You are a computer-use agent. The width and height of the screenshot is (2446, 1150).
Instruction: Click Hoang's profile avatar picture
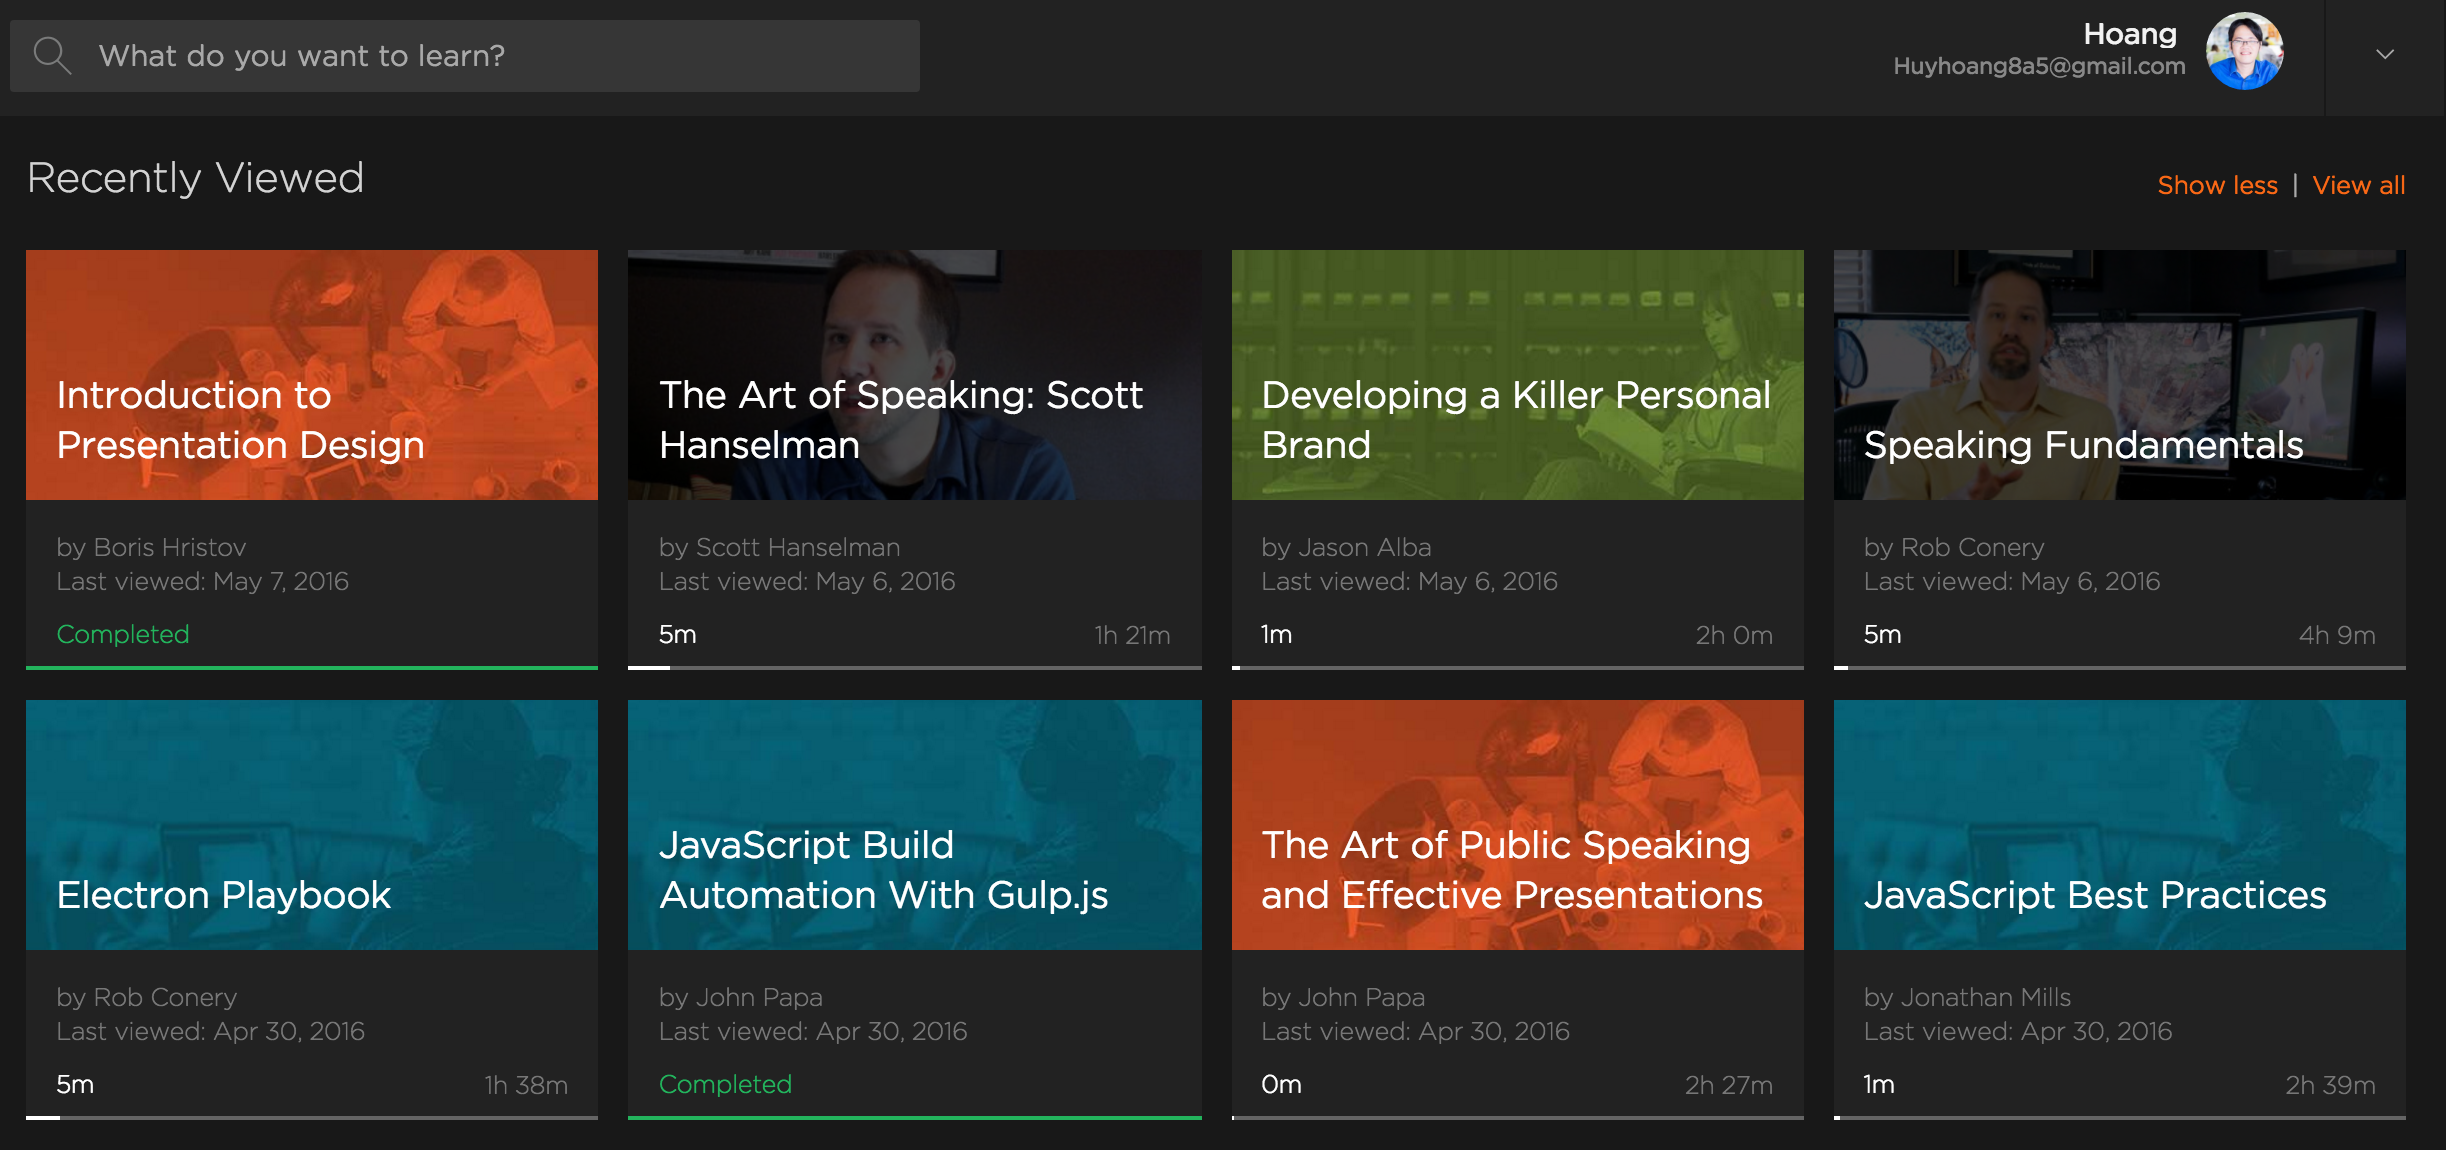tap(2244, 52)
